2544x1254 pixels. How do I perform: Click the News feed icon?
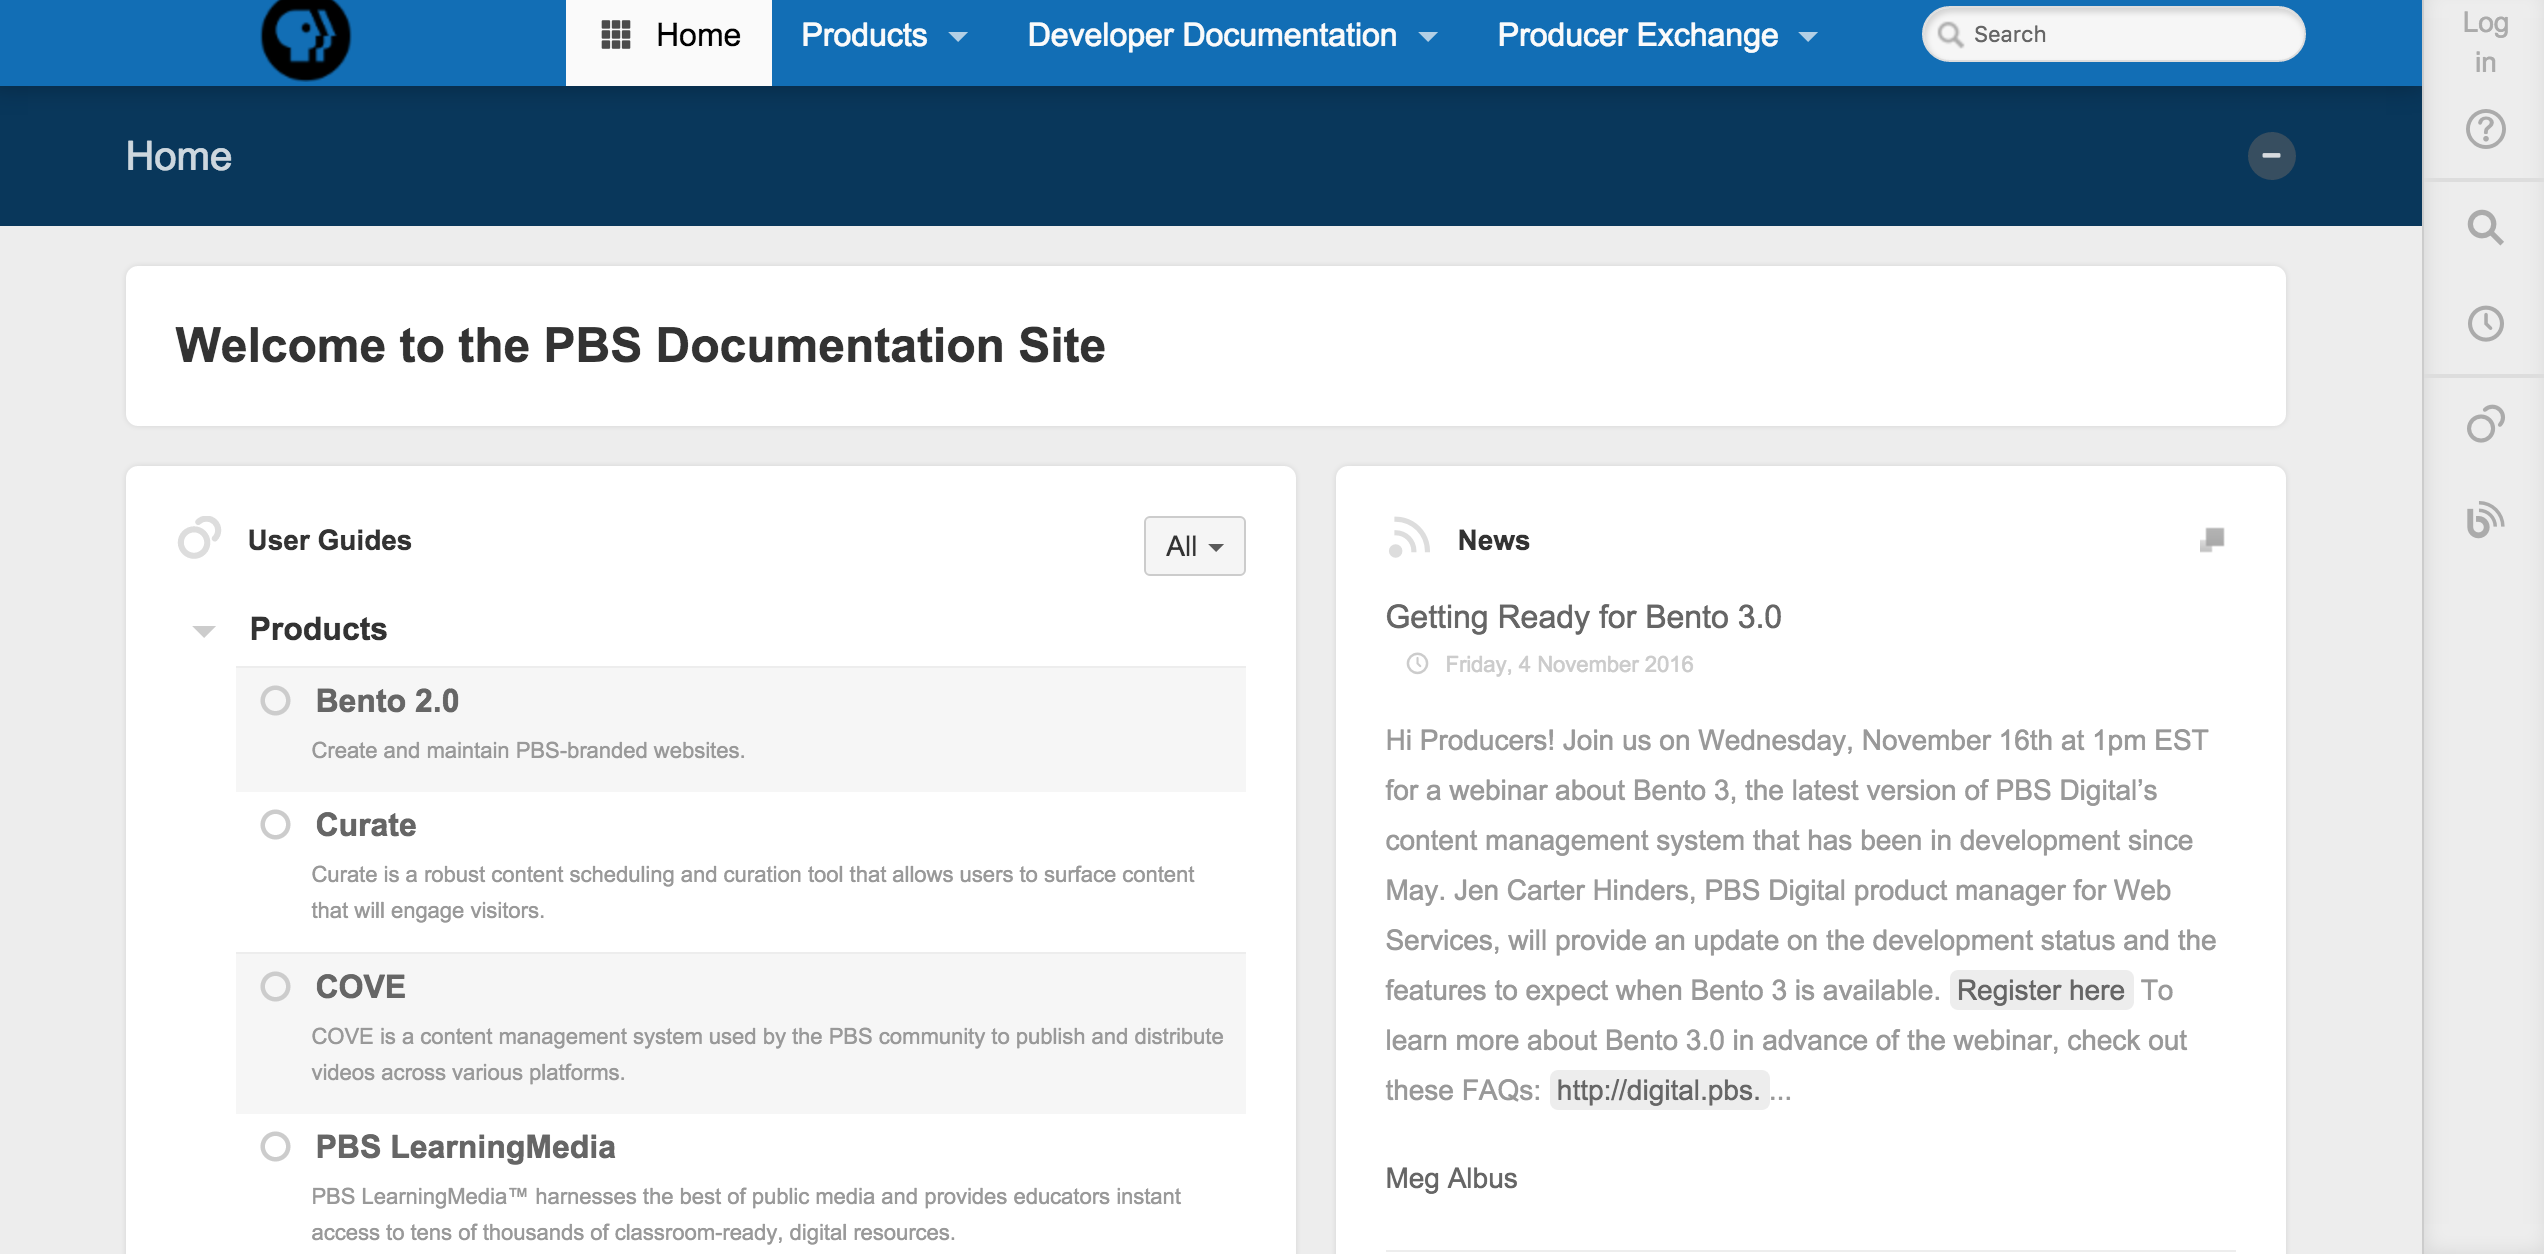(x=1409, y=538)
